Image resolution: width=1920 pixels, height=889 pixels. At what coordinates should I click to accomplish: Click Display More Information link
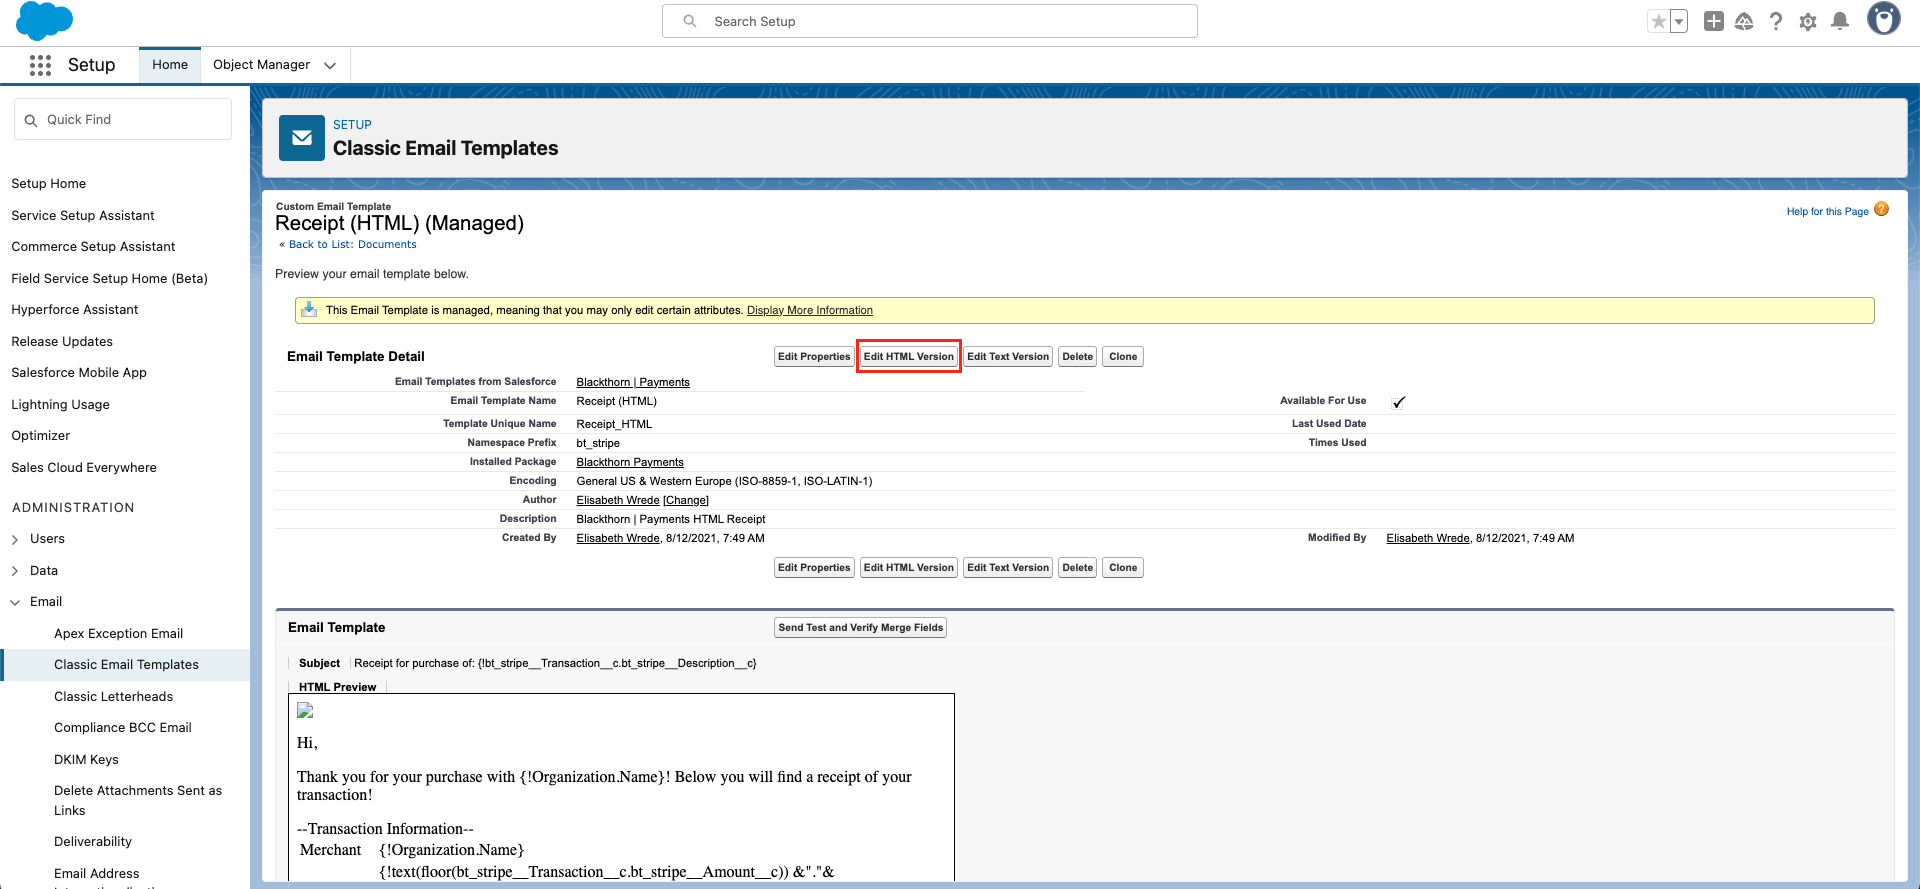point(810,311)
